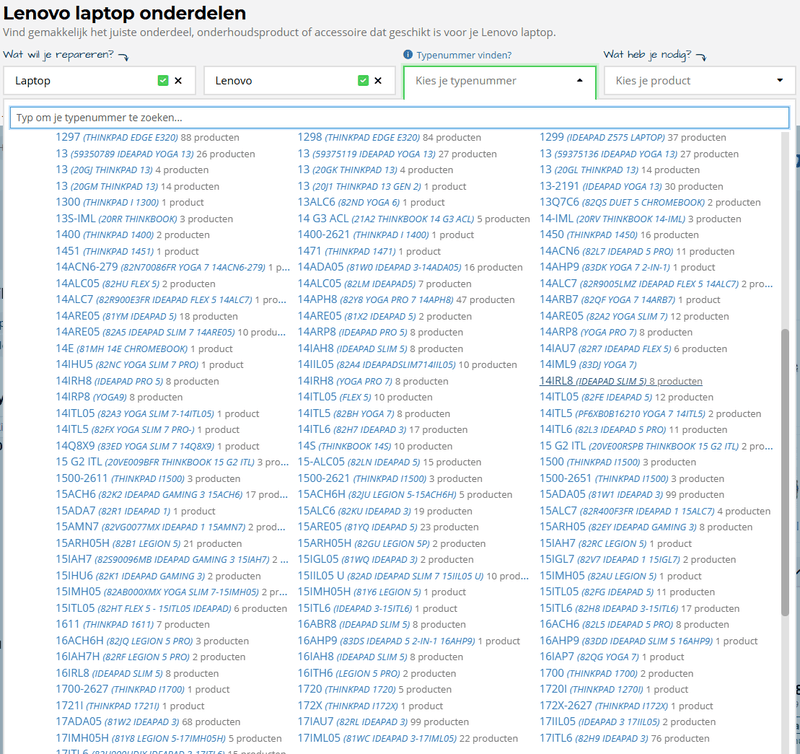Choose 13-2191 (IdeaPad Yoga 13)
The width and height of the screenshot is (800, 754).
pos(631,186)
